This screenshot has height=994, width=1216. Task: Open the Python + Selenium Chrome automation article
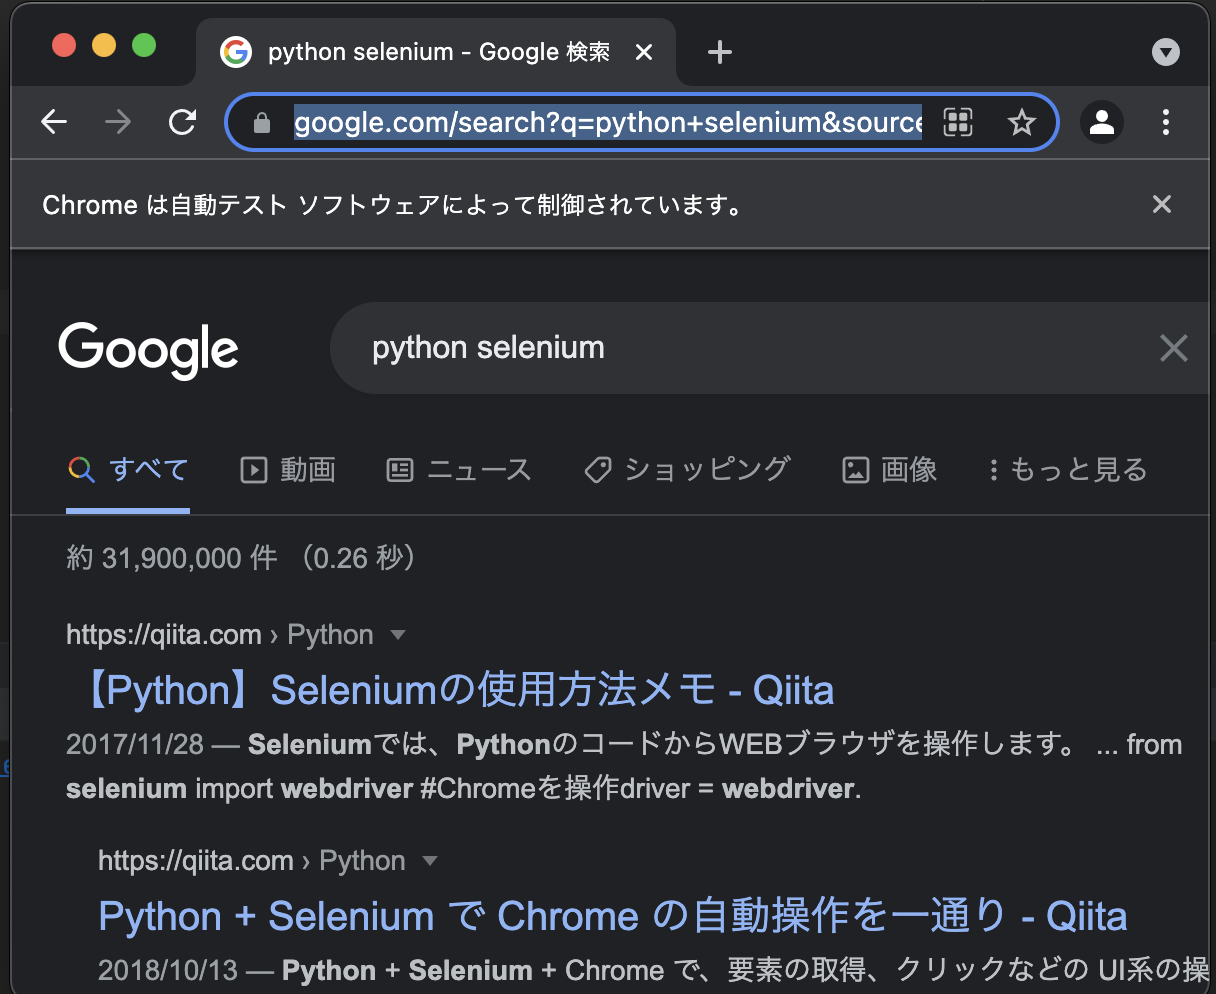point(611,915)
